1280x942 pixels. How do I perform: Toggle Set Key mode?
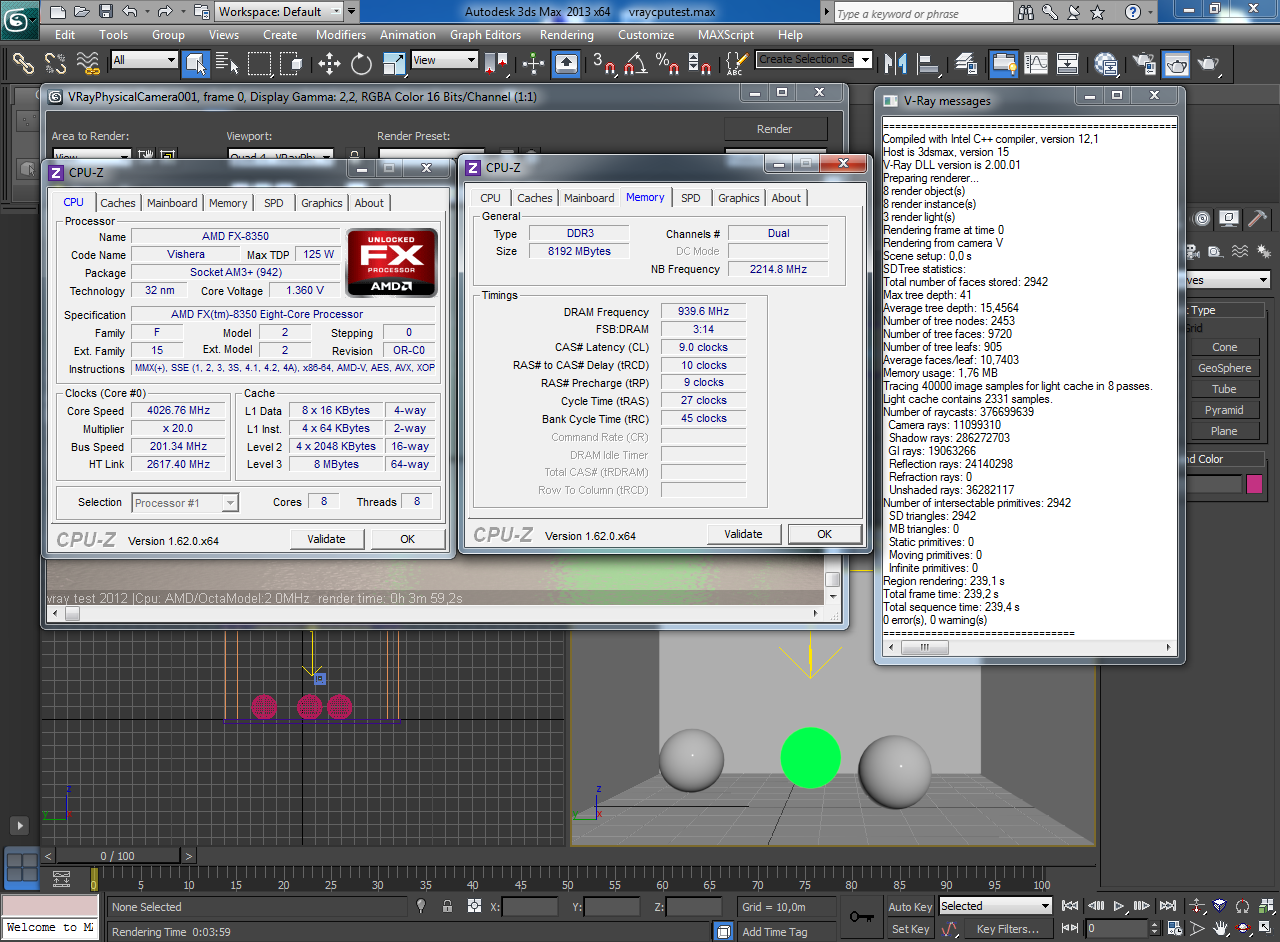point(910,929)
